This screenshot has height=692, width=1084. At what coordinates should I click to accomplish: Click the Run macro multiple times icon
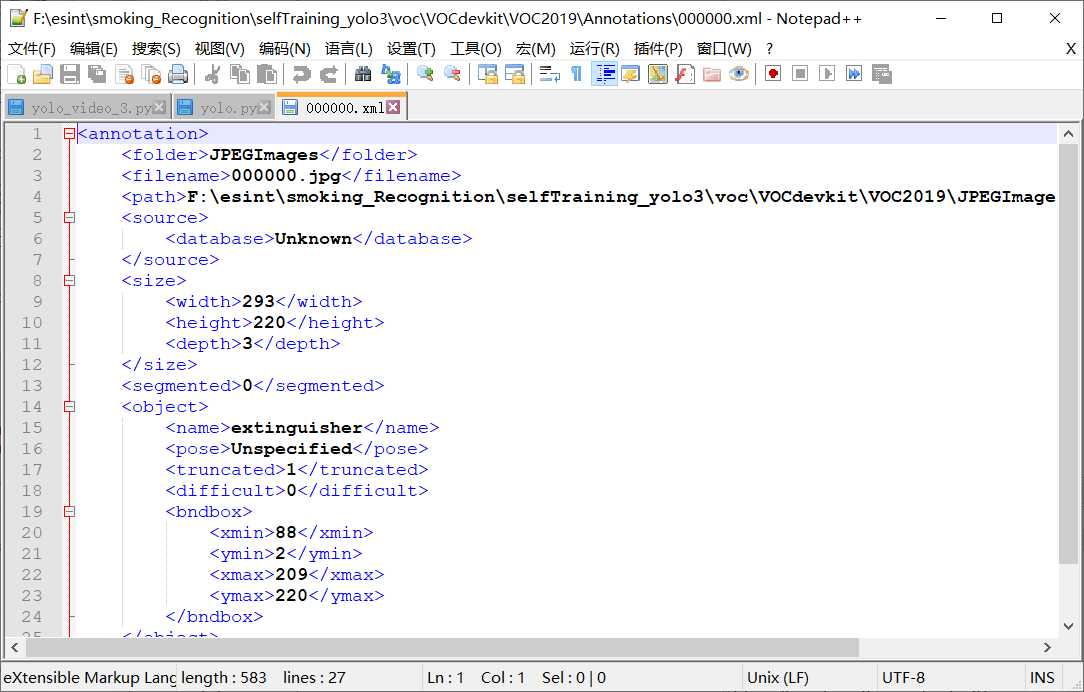click(854, 74)
